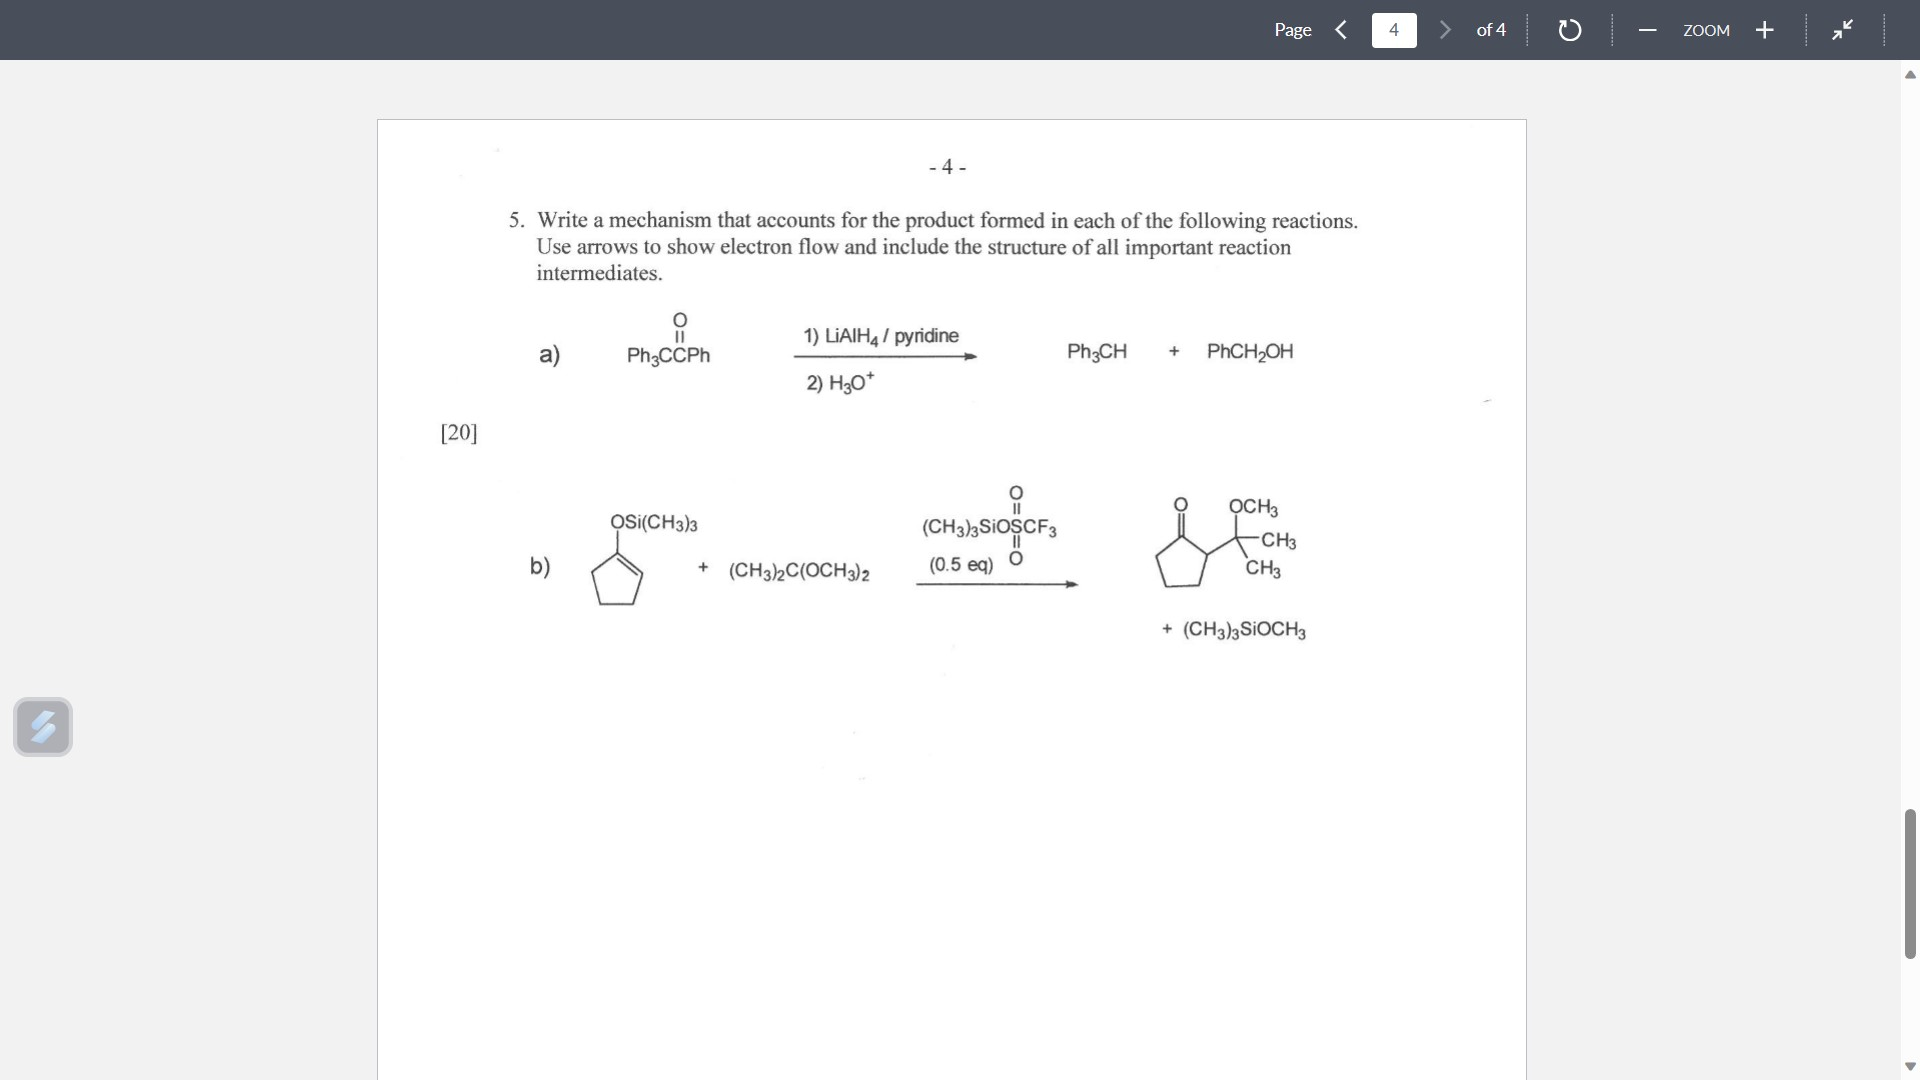The image size is (1920, 1080).
Task: Click reaction scheme a) on the page
Action: pyautogui.click(x=900, y=355)
